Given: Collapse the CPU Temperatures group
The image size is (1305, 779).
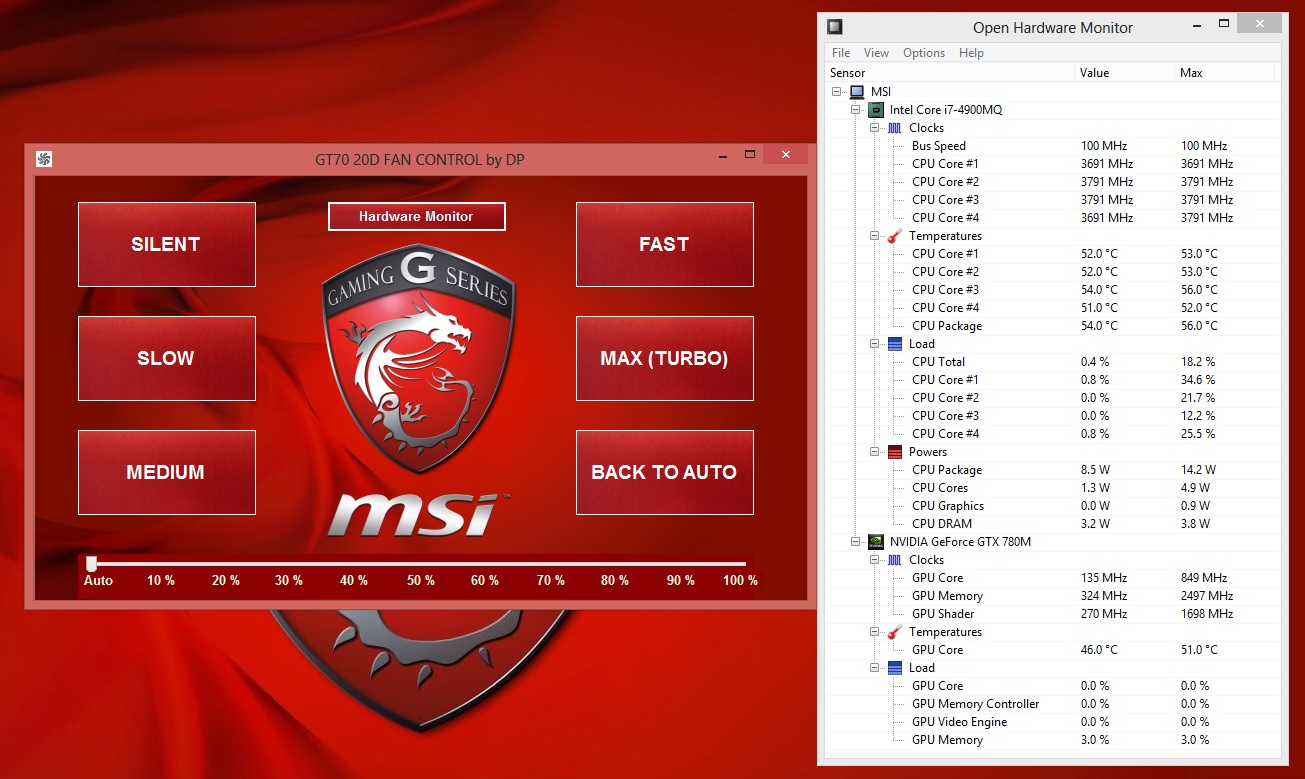Looking at the screenshot, I should (x=875, y=236).
